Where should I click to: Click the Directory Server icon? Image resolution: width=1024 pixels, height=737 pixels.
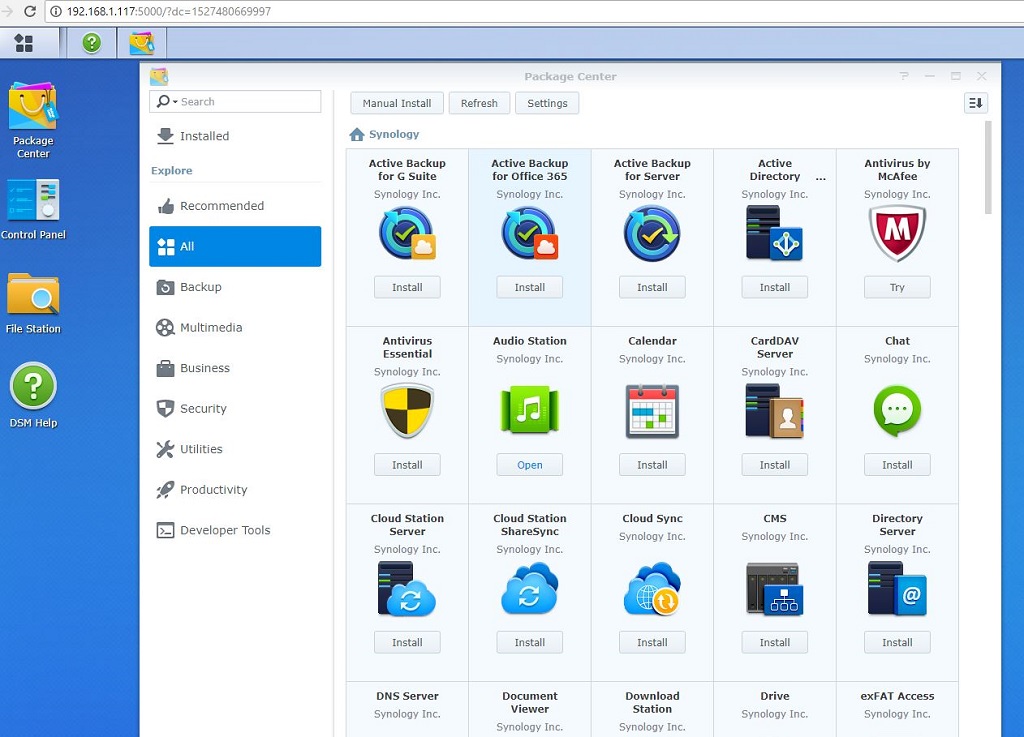click(x=897, y=589)
